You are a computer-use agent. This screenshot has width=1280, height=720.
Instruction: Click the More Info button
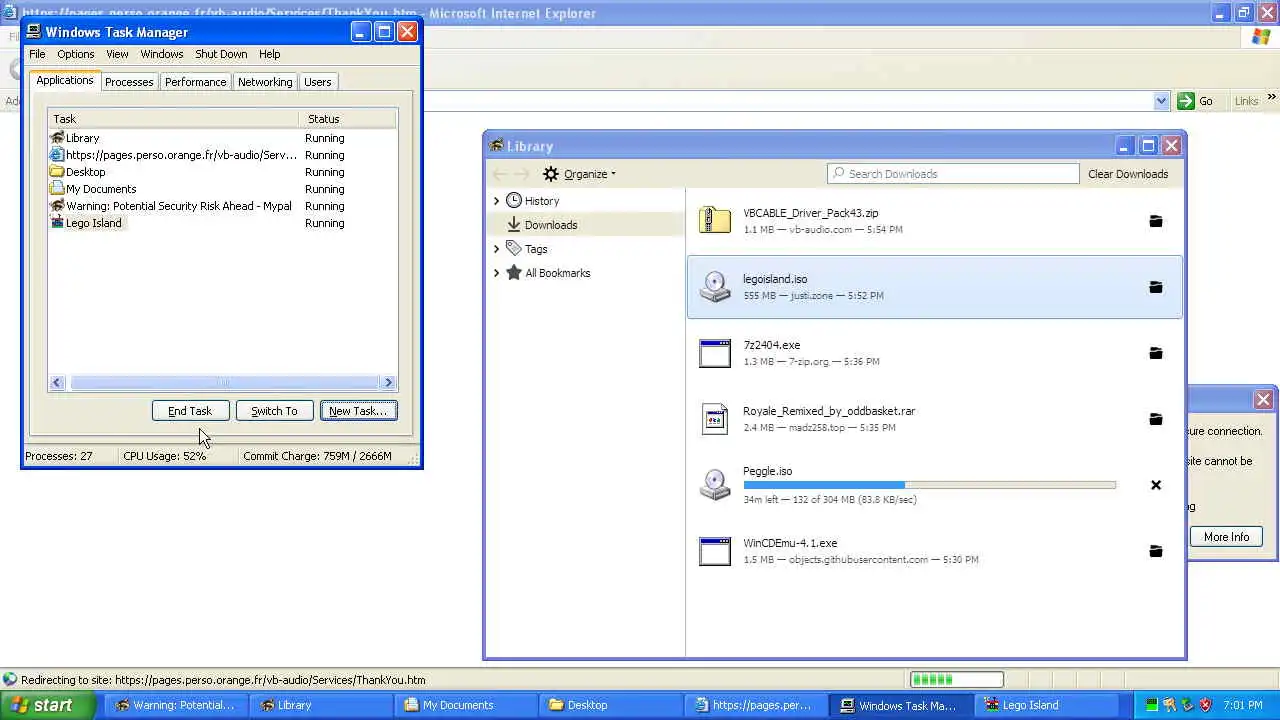tap(1226, 537)
